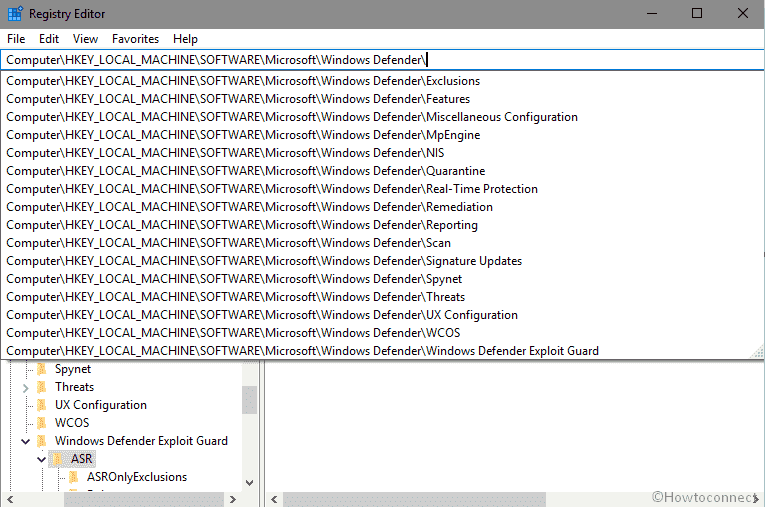The image size is (765, 507).
Task: Select the Windows Defender Exploit Guard suggestion
Action: coord(382,351)
